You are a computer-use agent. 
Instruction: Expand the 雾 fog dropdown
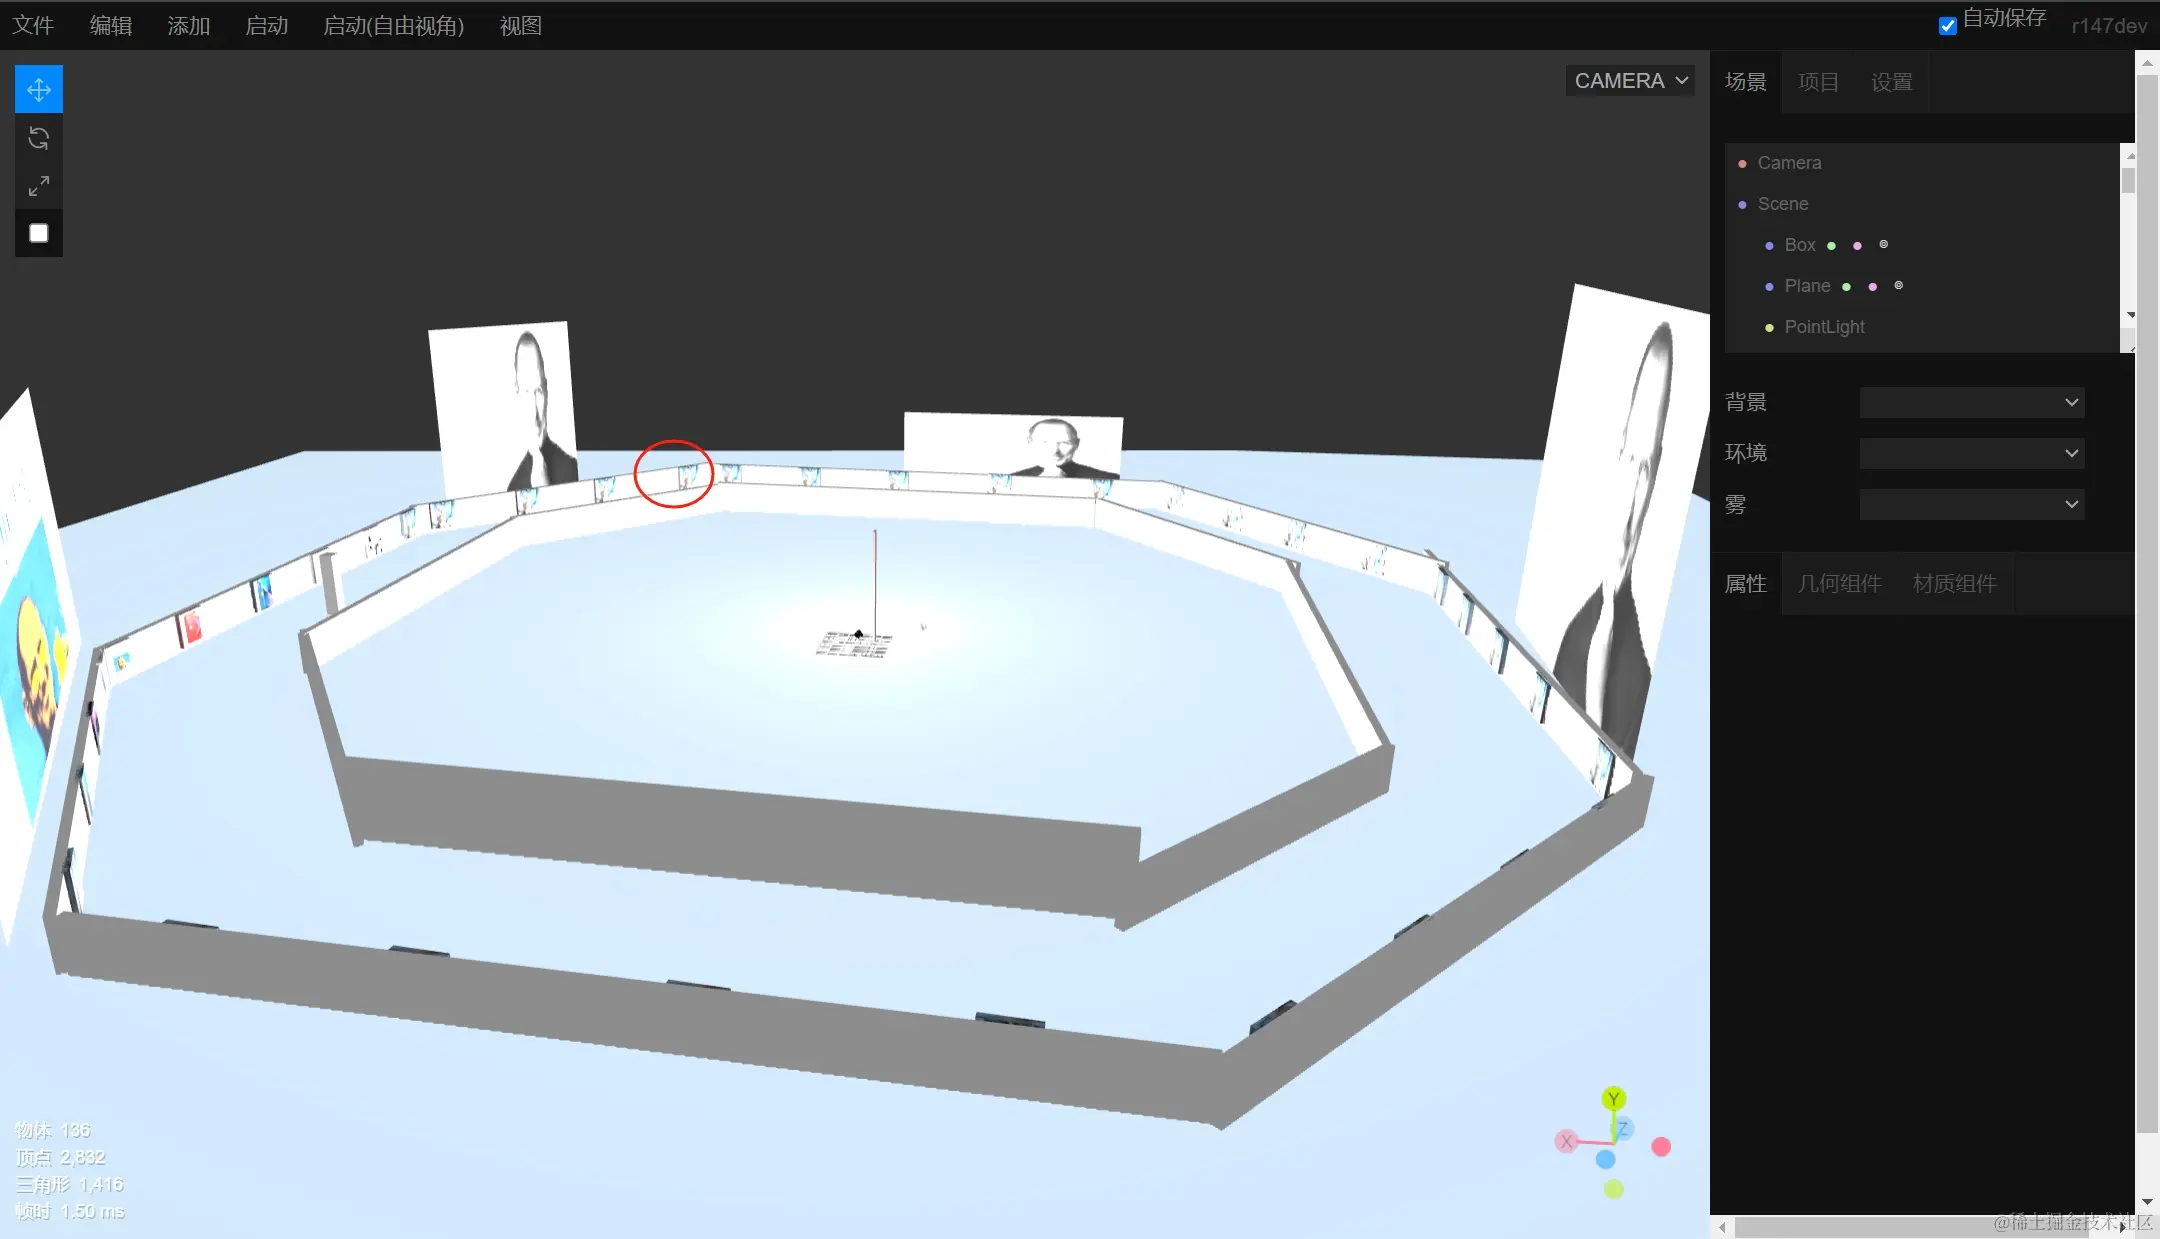(1971, 505)
